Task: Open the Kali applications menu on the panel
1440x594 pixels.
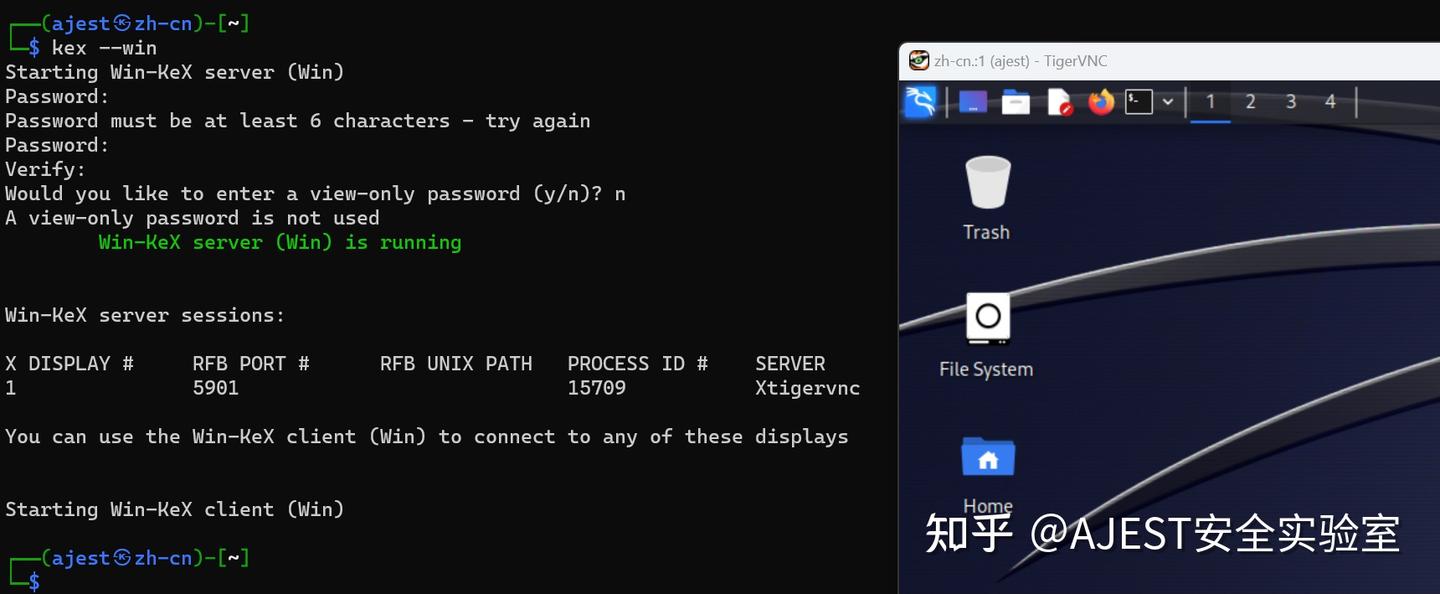Action: click(920, 102)
